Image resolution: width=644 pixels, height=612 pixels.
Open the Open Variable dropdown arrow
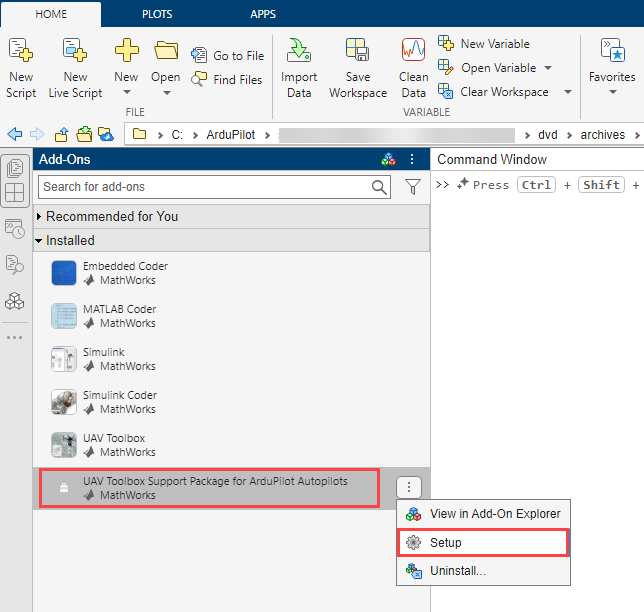547,68
